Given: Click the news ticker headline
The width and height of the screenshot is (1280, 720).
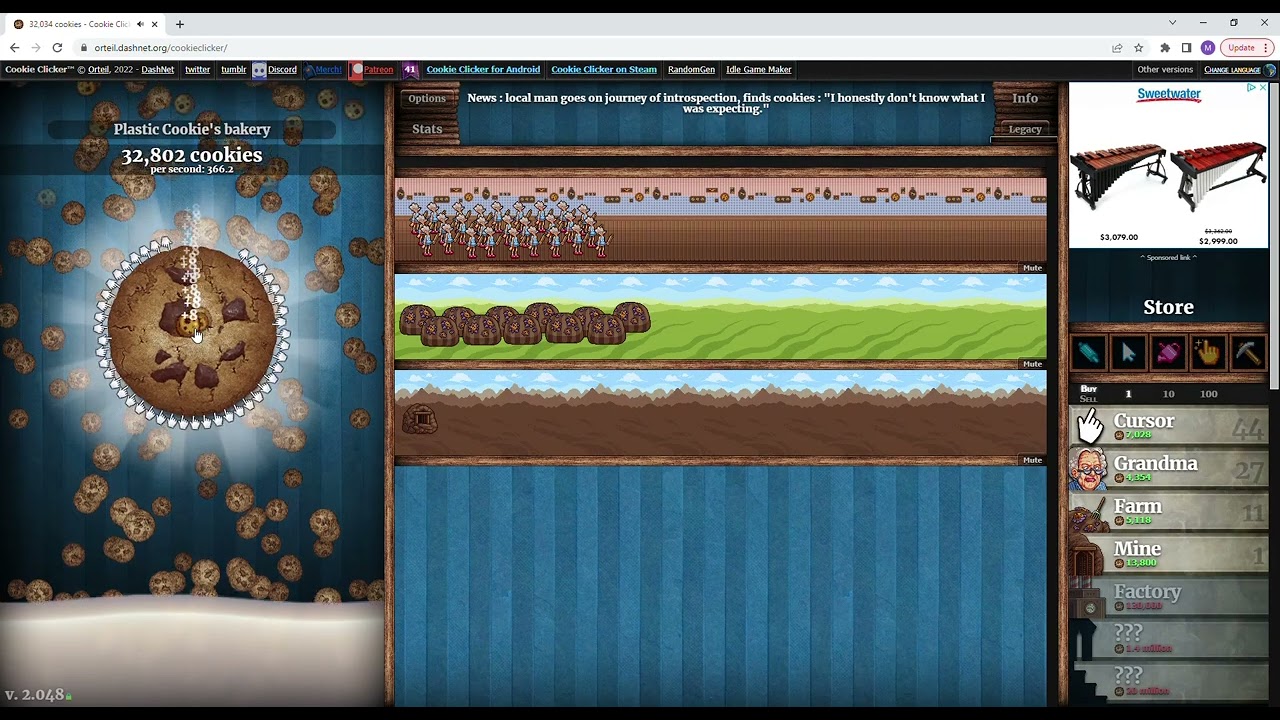Looking at the screenshot, I should pyautogui.click(x=726, y=103).
